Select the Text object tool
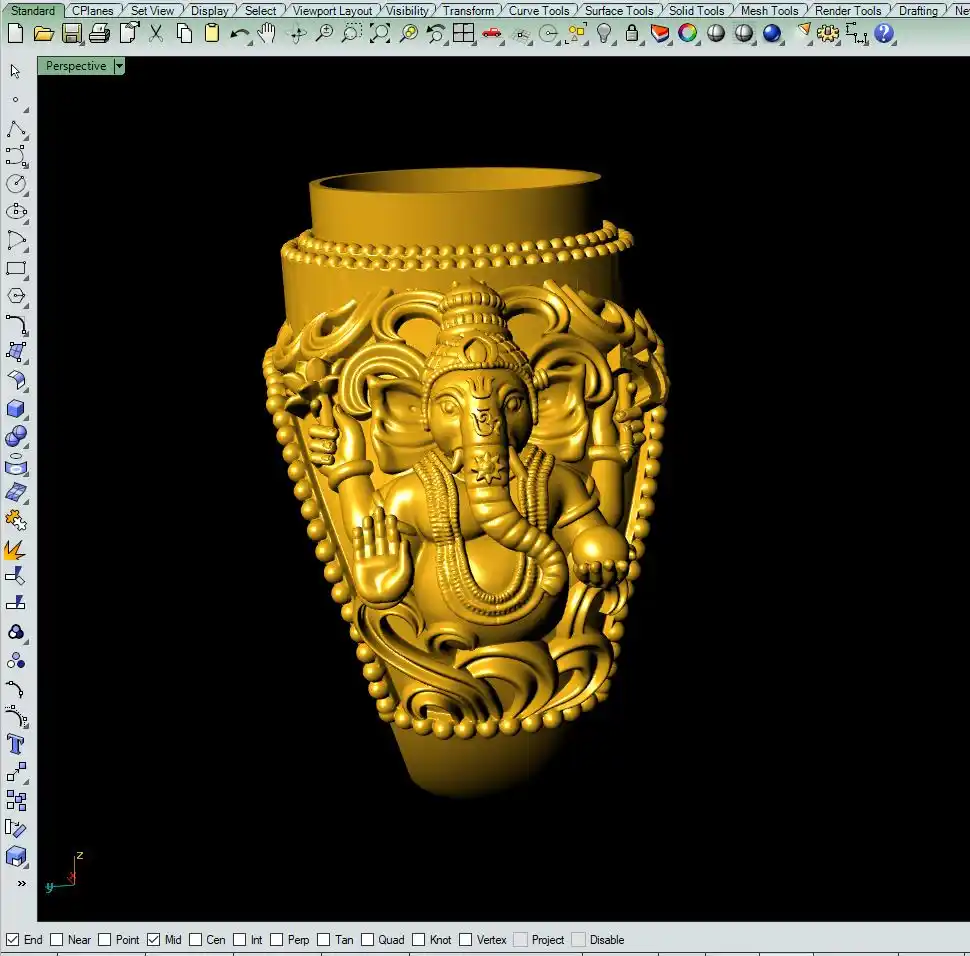 point(16,744)
